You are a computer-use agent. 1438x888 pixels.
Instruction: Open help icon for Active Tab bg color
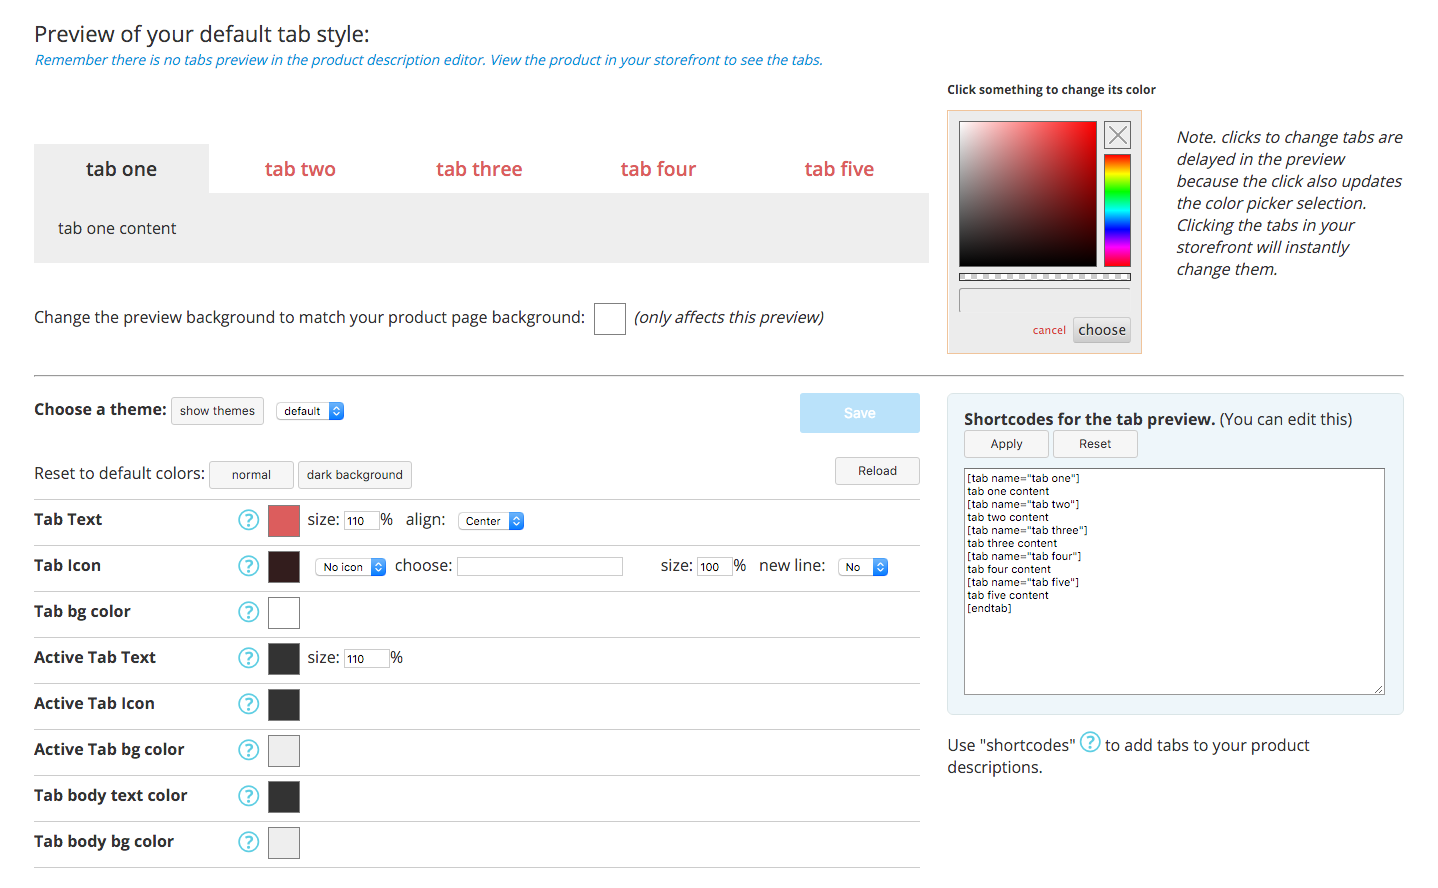click(x=249, y=750)
